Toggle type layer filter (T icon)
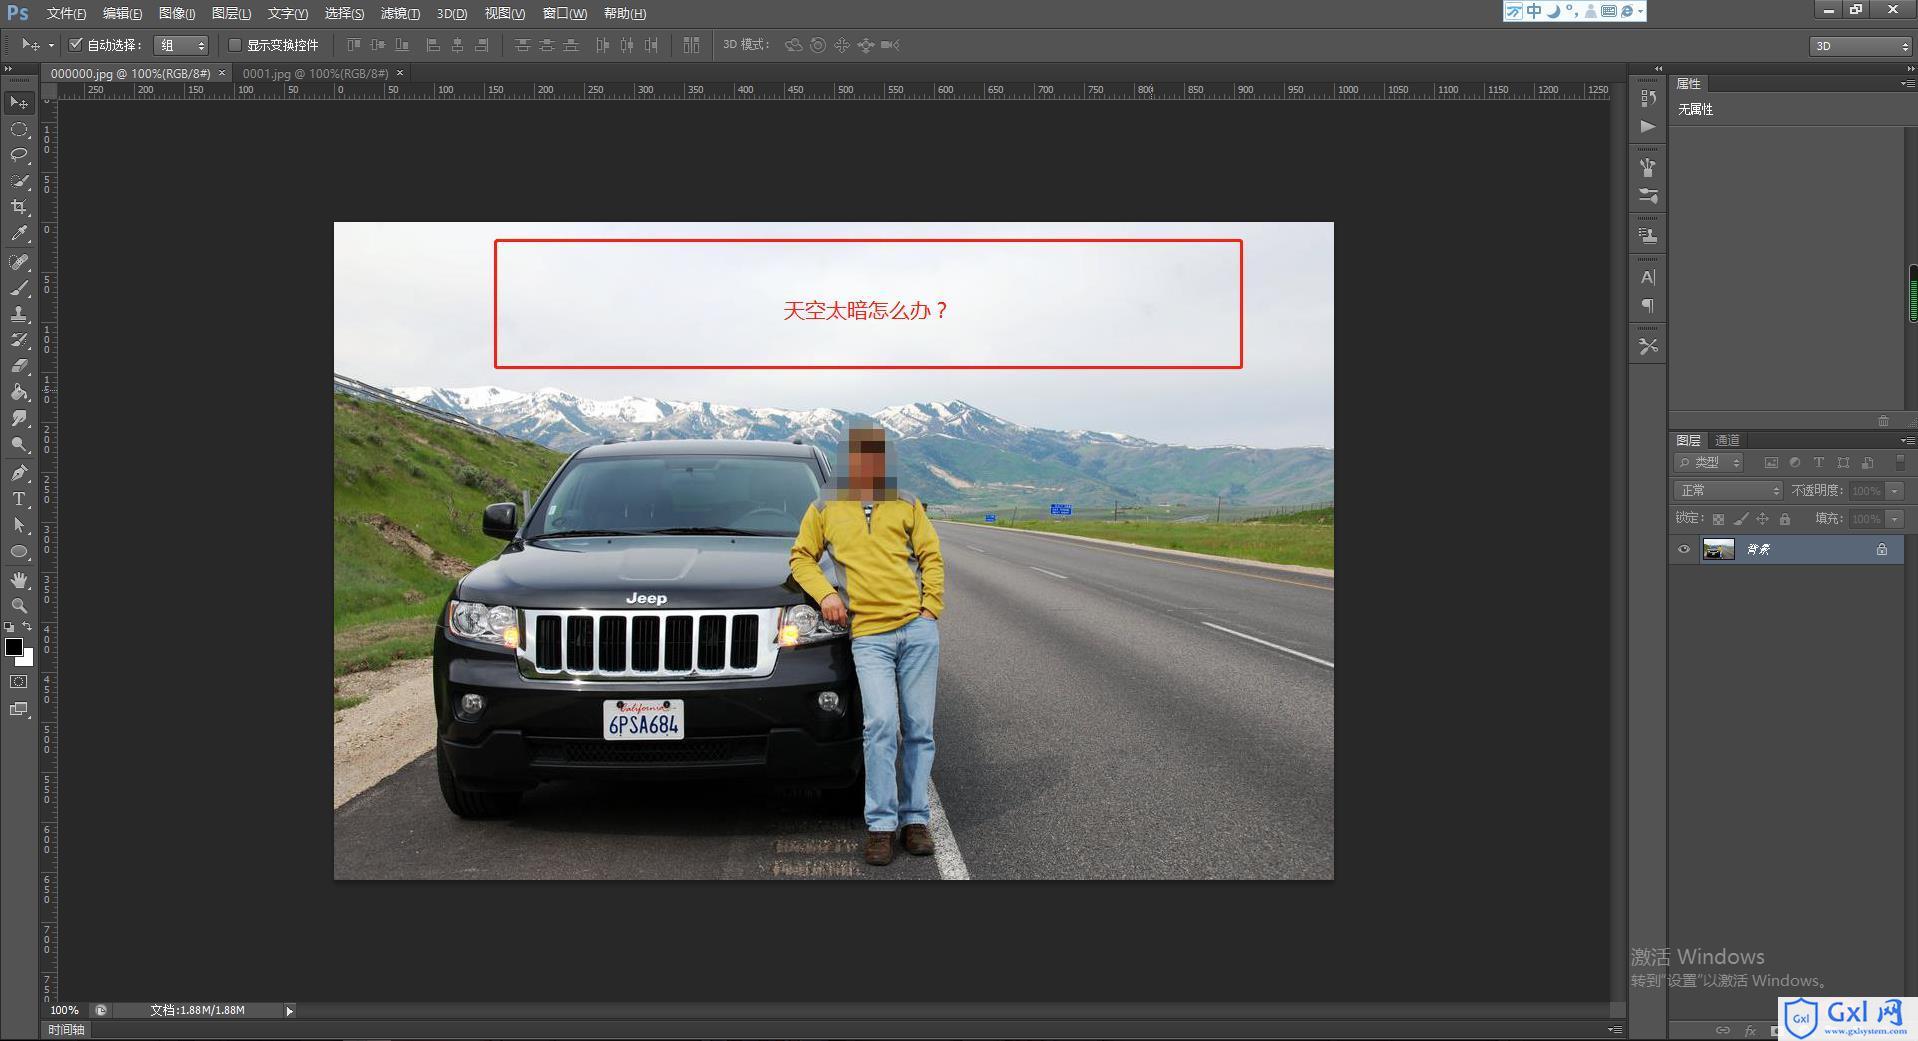Viewport: 1918px width, 1041px height. tap(1819, 463)
